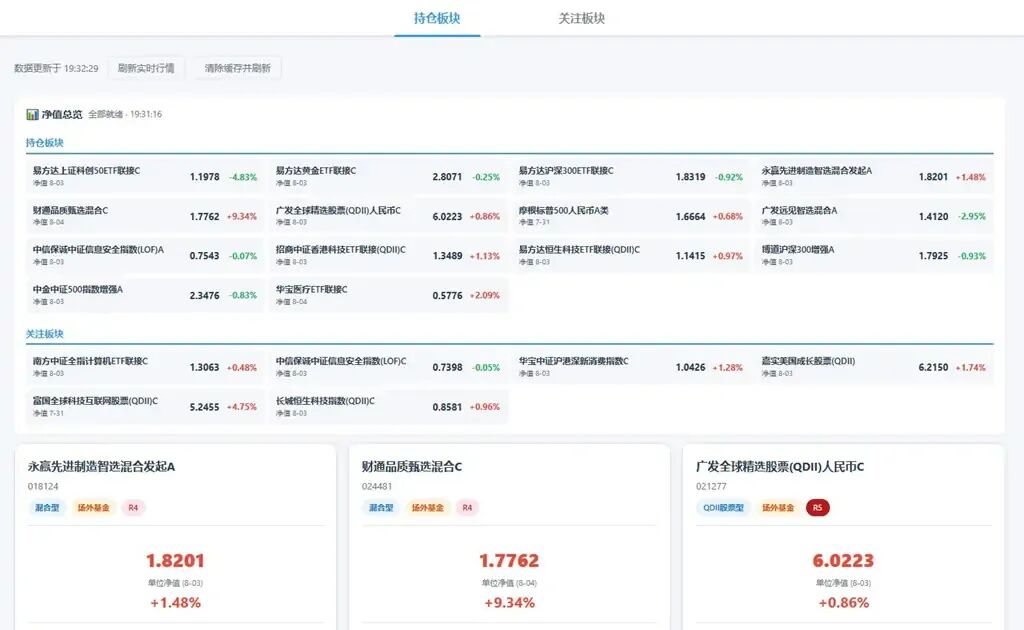Click fund code 024481

pyautogui.click(x=377, y=486)
